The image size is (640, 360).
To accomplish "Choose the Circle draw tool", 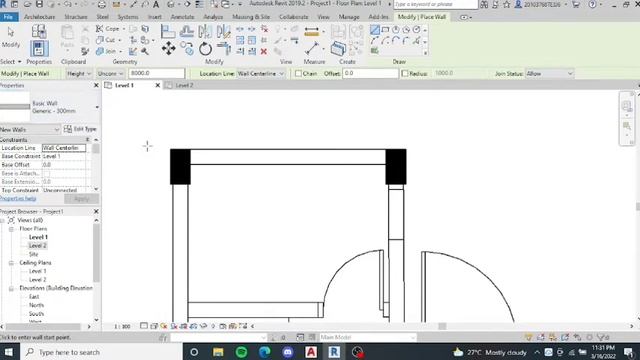I will 416,30.
